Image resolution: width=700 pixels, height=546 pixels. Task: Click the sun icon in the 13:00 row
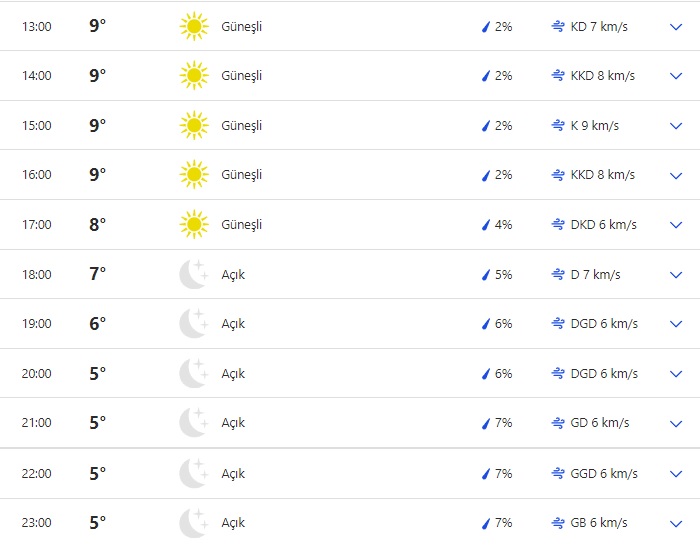pyautogui.click(x=193, y=26)
